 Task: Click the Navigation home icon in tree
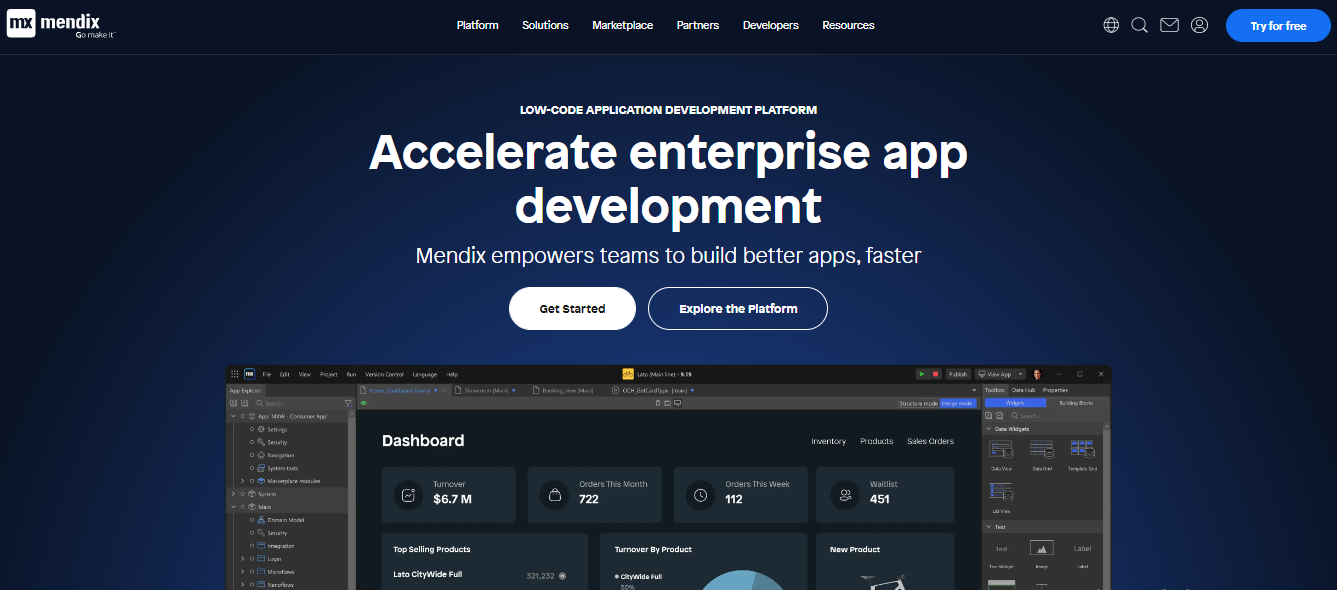coord(260,455)
